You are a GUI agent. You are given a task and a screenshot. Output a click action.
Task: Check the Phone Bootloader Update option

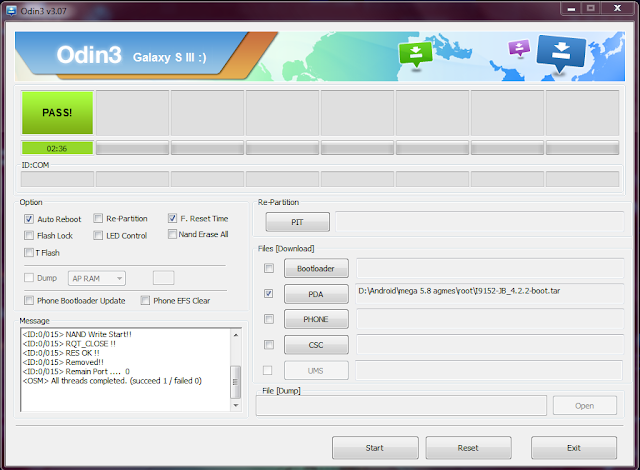[29, 301]
